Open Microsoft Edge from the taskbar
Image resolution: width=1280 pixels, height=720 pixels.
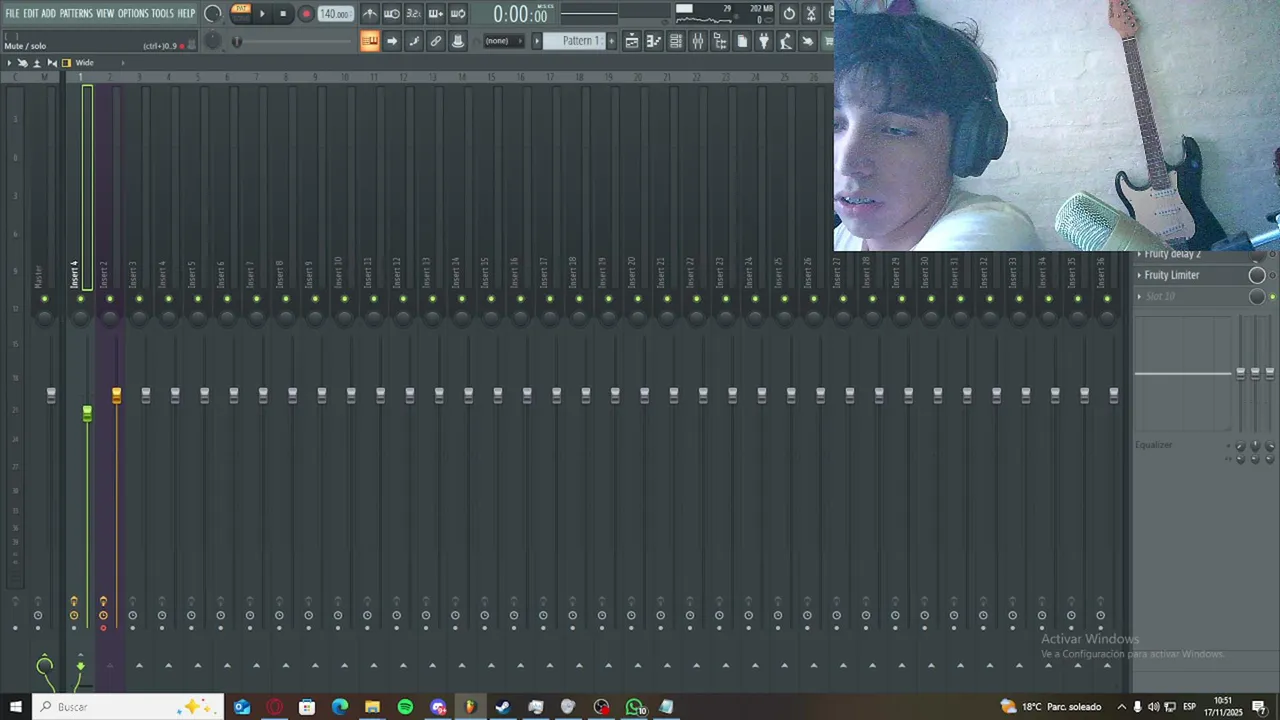(x=340, y=707)
